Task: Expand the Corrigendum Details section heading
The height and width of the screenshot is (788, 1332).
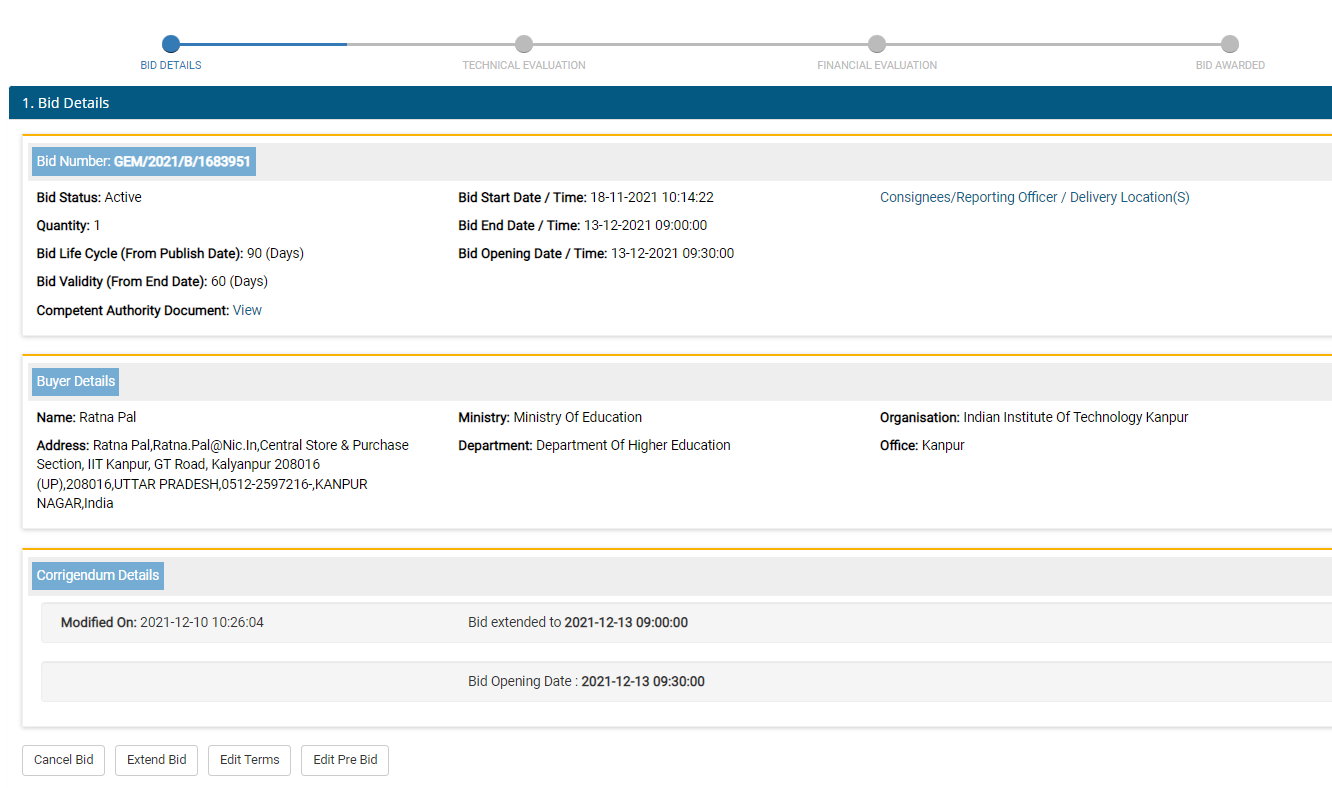Action: (x=98, y=576)
